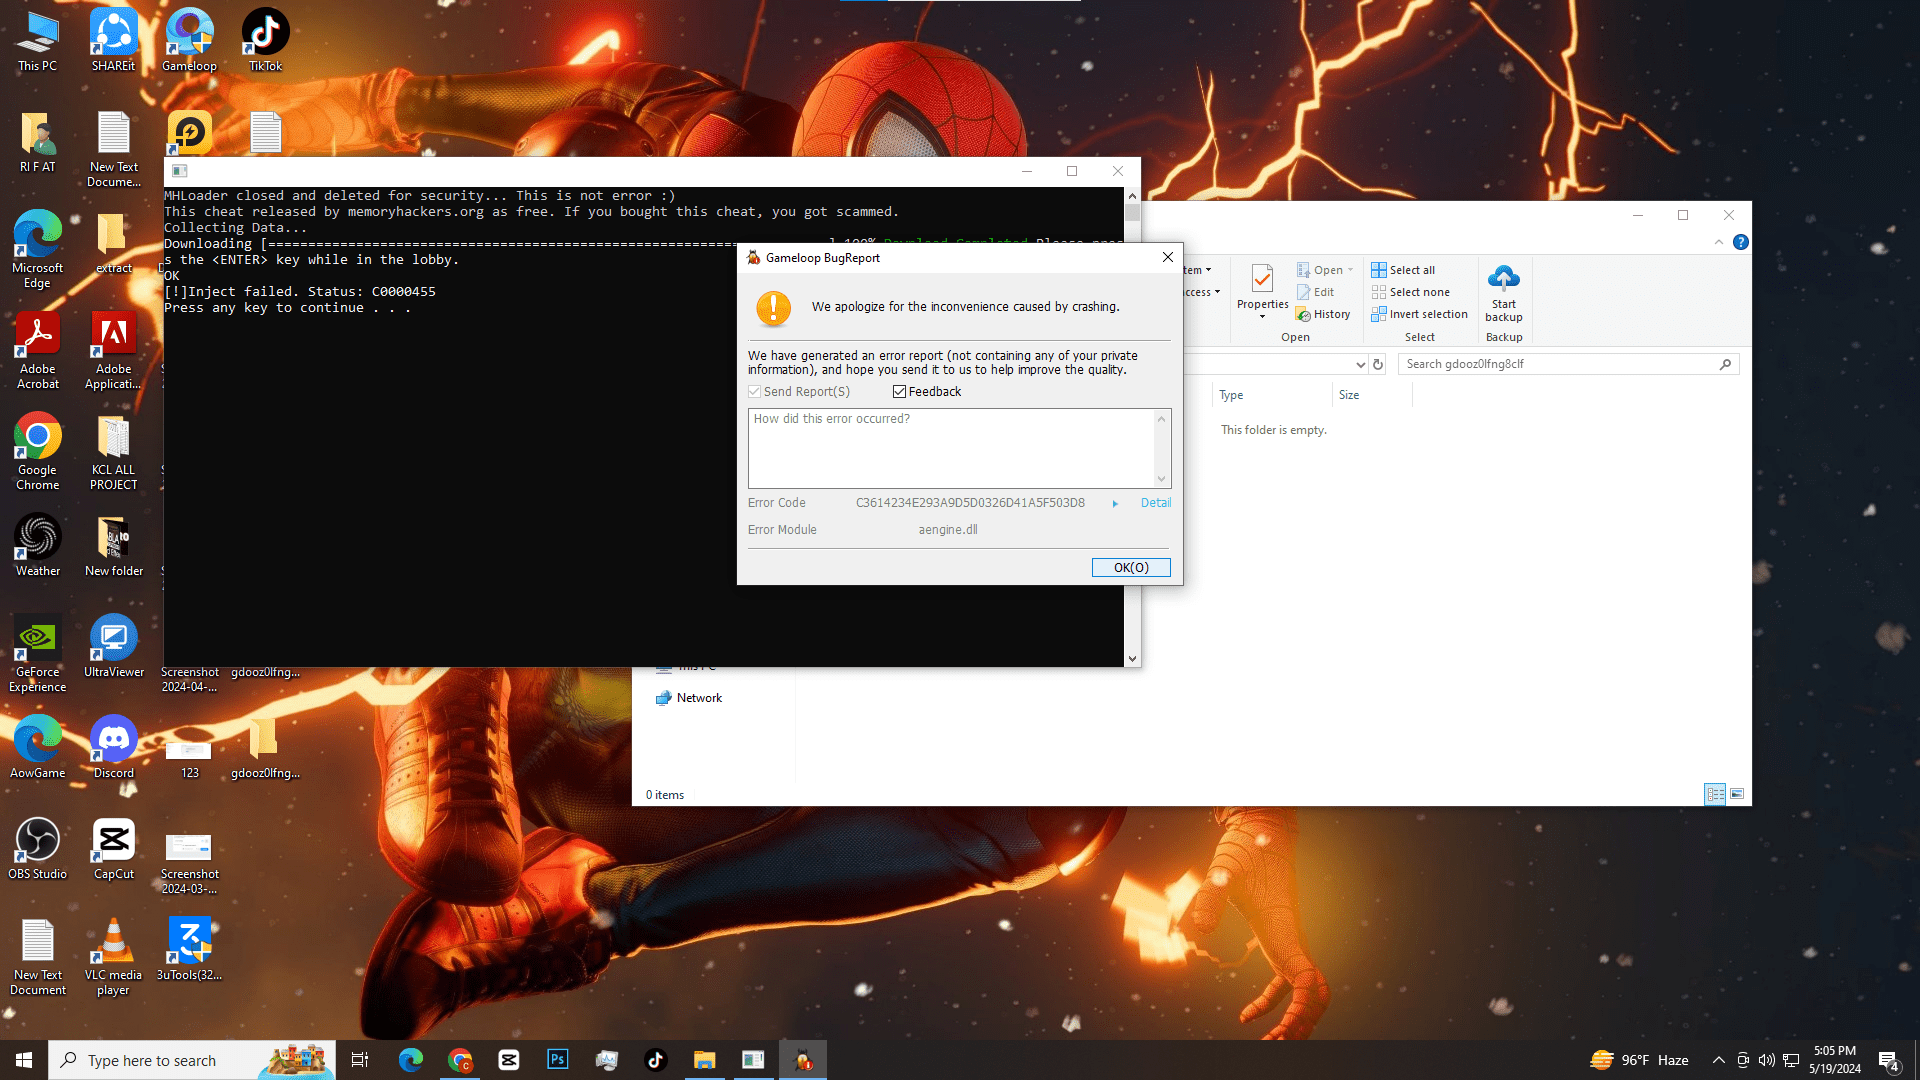Refresh the Explorer address bar
1920x1080 pixels.
pos(1378,364)
